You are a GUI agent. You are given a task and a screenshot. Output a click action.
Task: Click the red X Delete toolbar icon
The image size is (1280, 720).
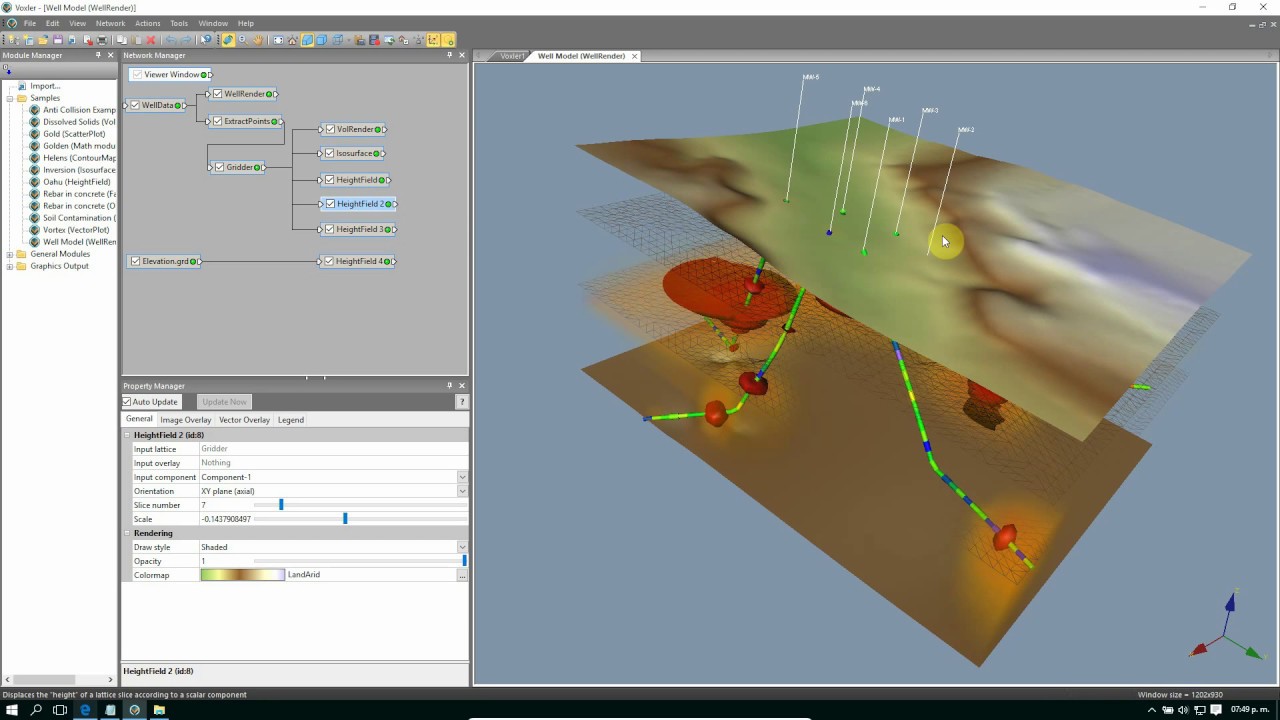[151, 40]
